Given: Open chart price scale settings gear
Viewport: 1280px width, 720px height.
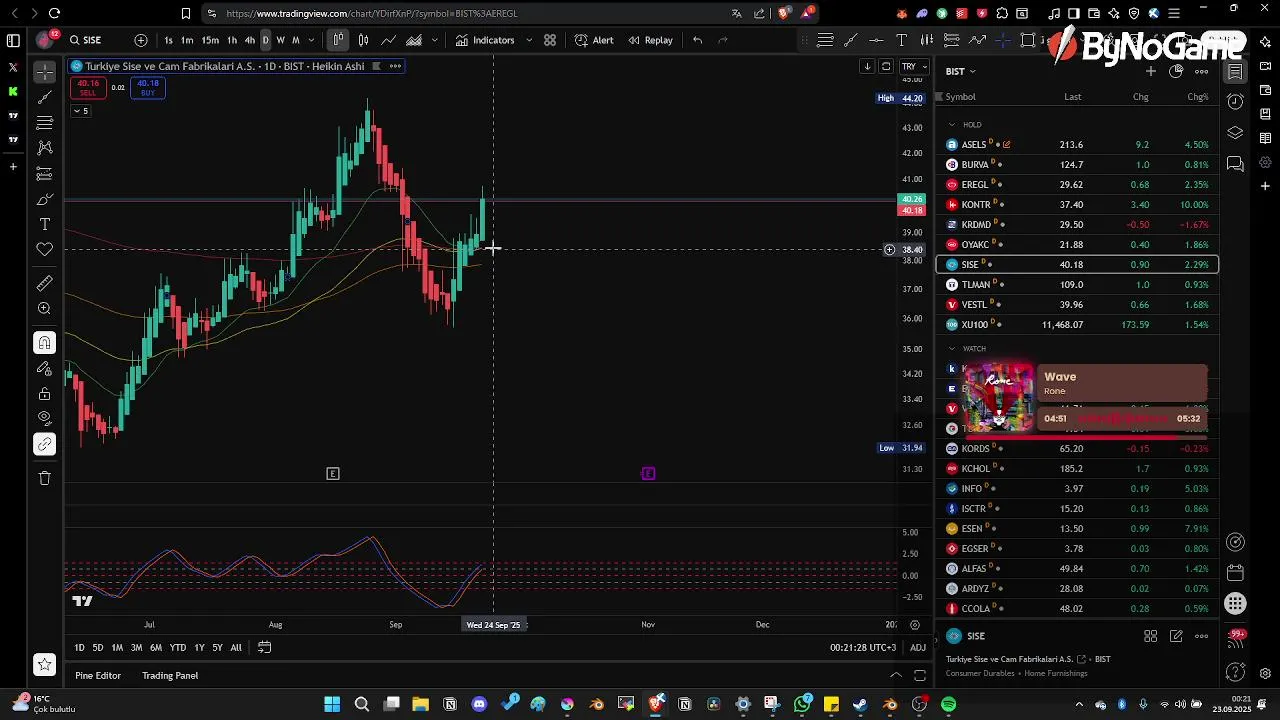Looking at the screenshot, I should [x=915, y=625].
